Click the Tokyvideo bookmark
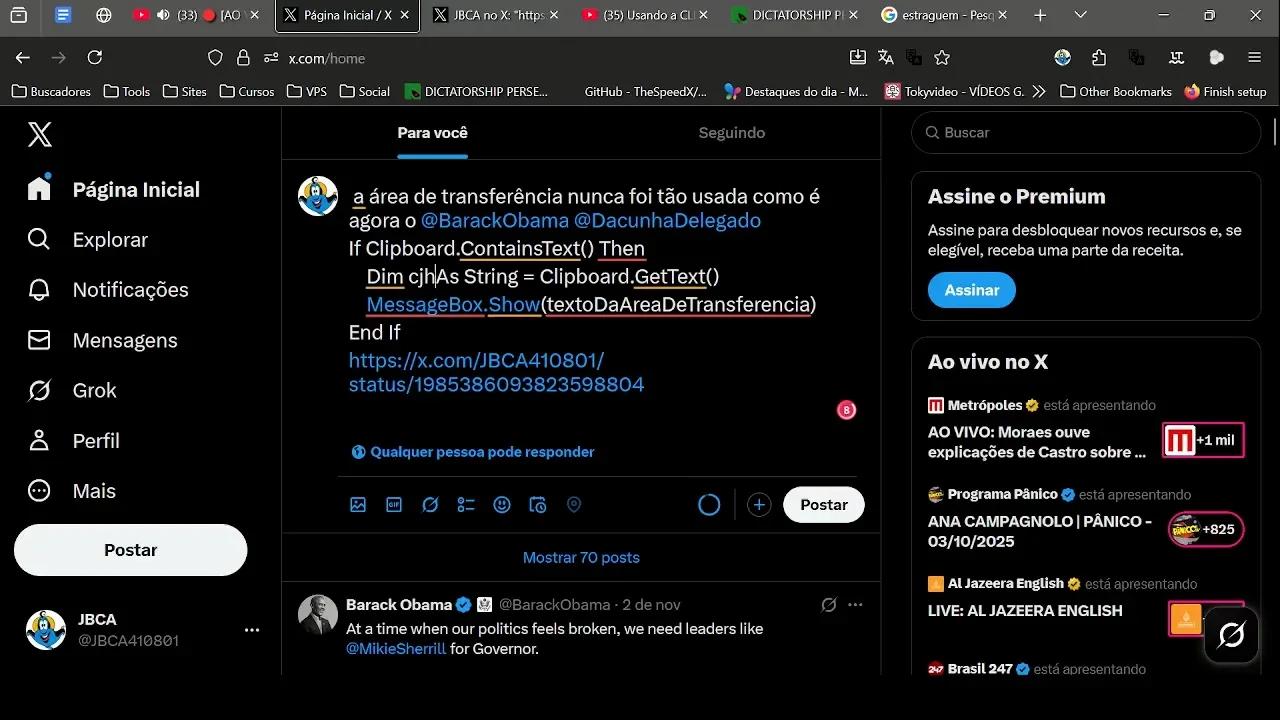This screenshot has height=720, width=1280. click(955, 91)
